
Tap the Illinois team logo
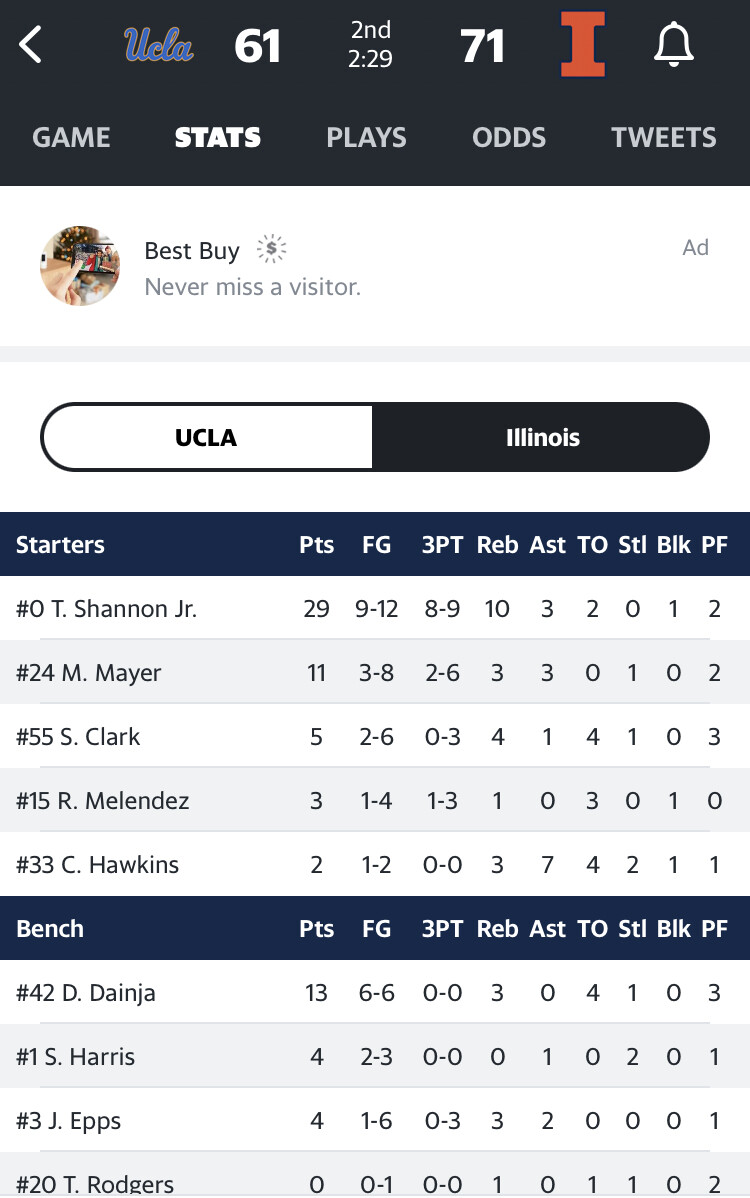(583, 46)
